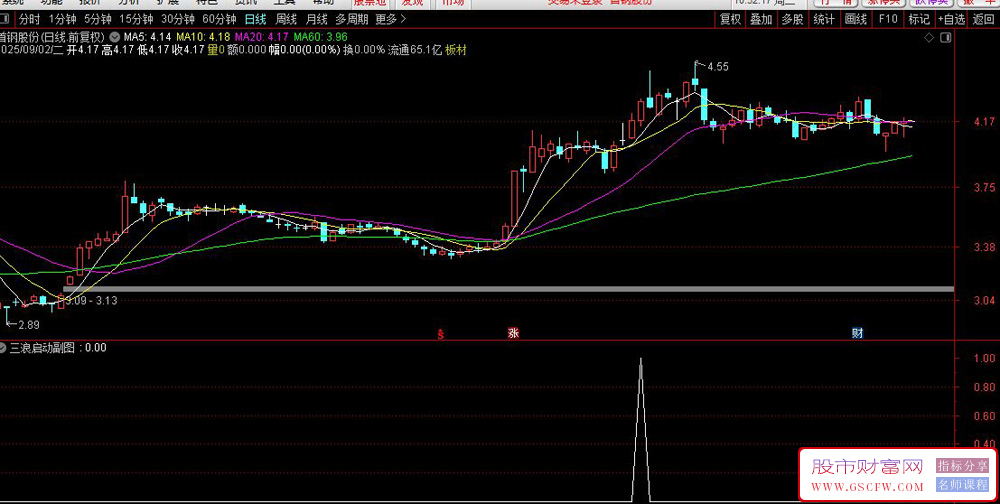
Task: Click the MA5: 4.14 indicator label
Action: (x=147, y=37)
